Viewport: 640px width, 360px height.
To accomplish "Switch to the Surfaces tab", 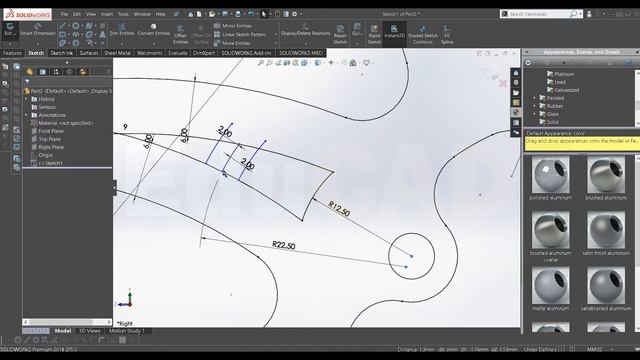I will click(89, 53).
